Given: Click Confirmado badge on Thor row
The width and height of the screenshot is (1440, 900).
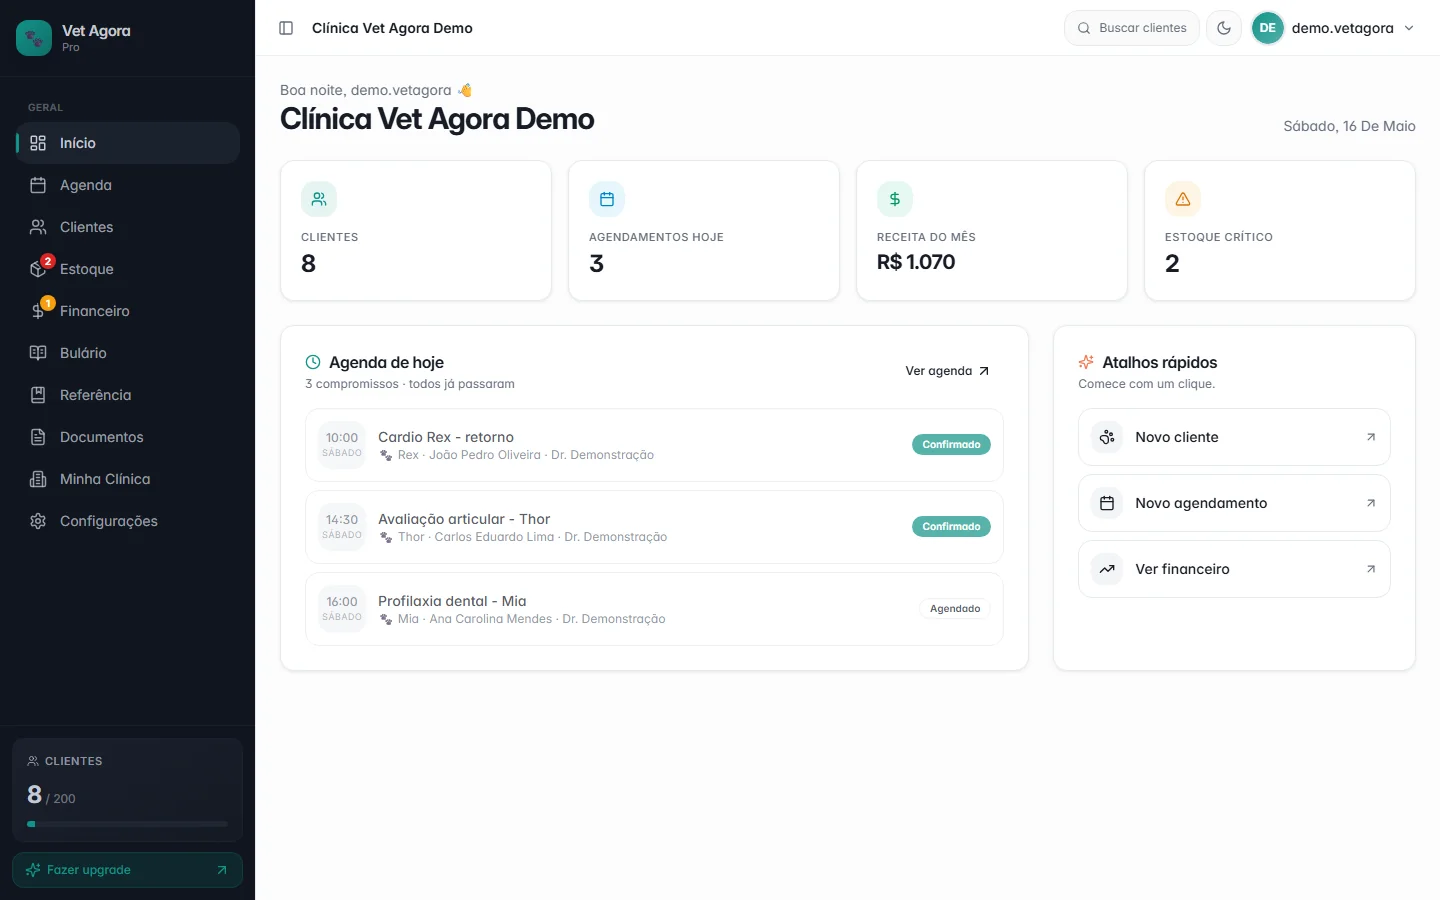Looking at the screenshot, I should click(951, 527).
